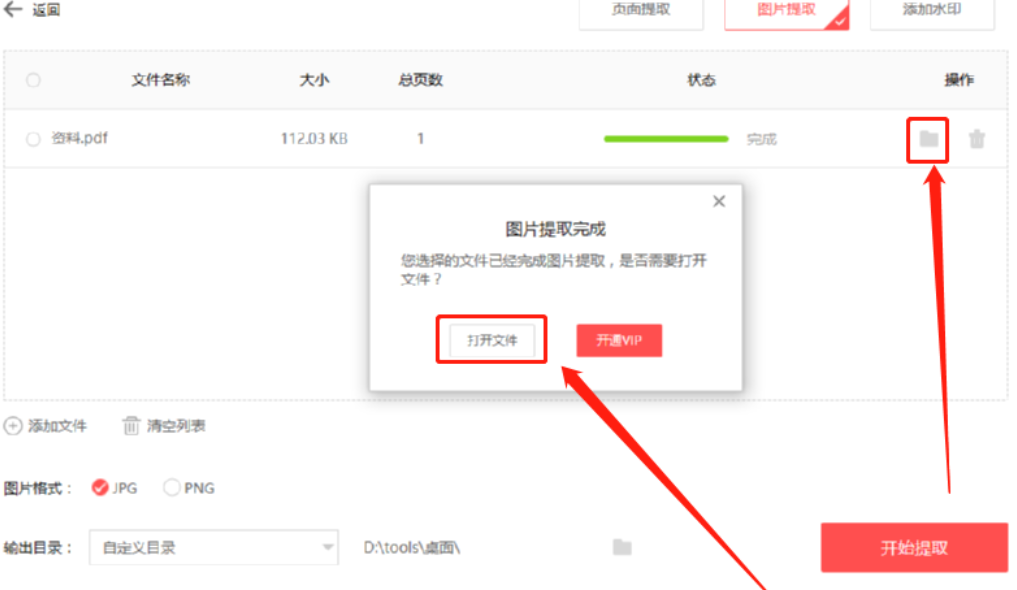Switch to 图片提取 tab
This screenshot has height=590, width=1017.
pyautogui.click(x=786, y=12)
